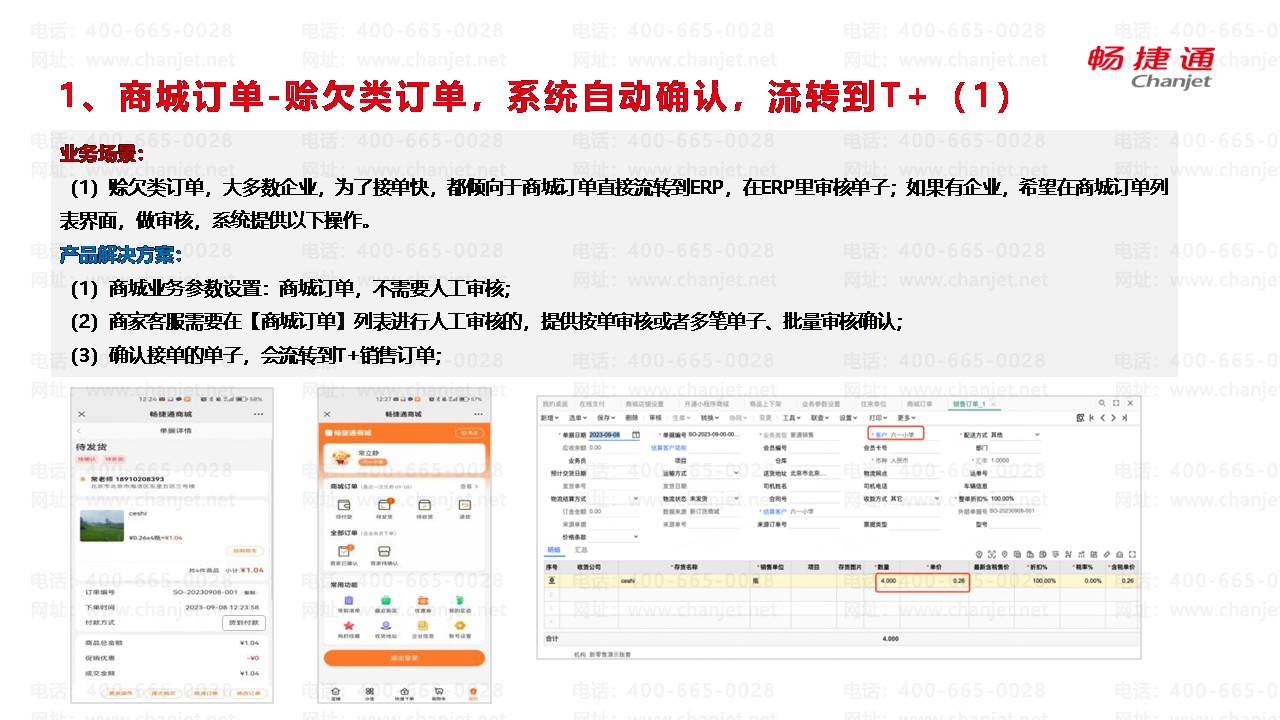Switch to the 在线支付 tab
This screenshot has width=1280, height=720.
[592, 403]
